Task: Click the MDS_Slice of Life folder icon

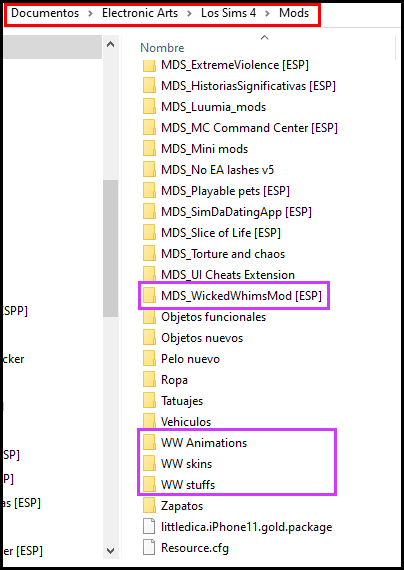Action: coord(149,233)
